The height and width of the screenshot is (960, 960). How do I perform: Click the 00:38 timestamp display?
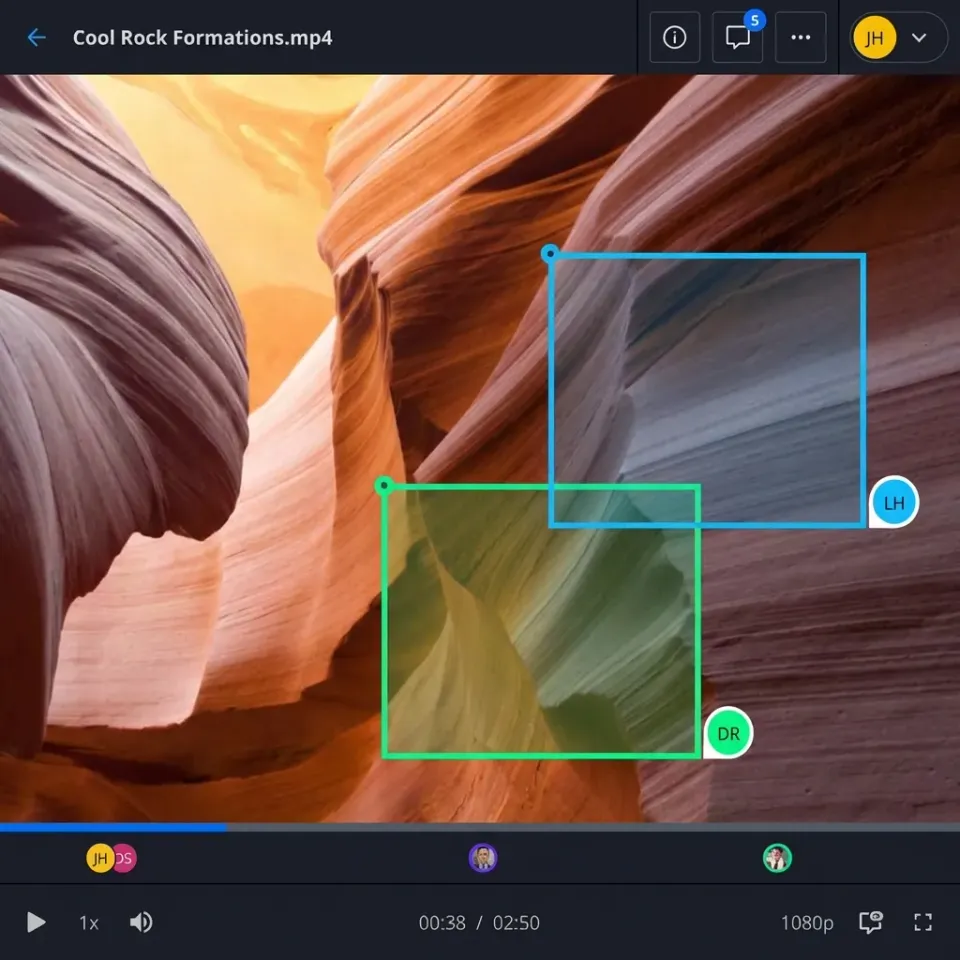[x=442, y=922]
